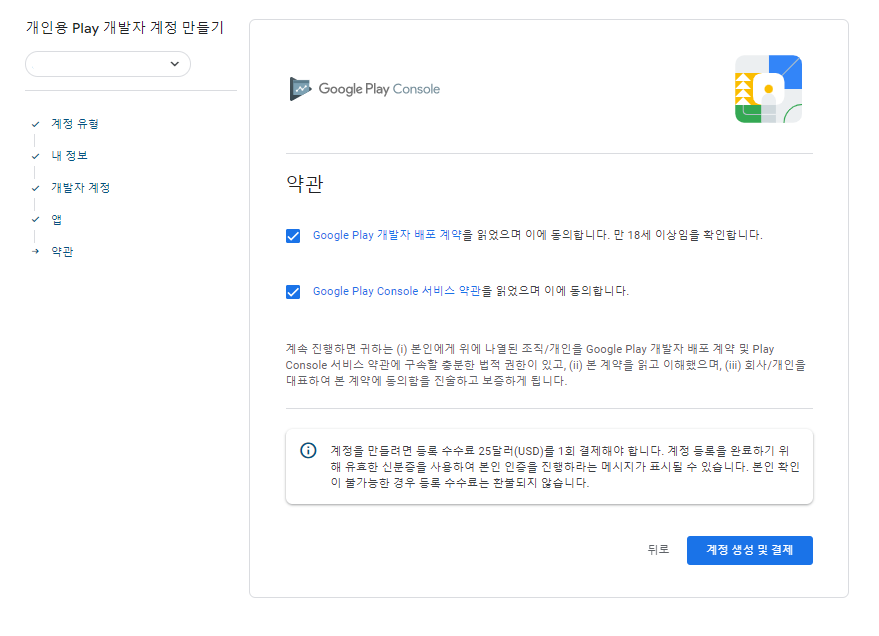
Task: Click the 계정 생성 및 결제 button
Action: [x=750, y=550]
